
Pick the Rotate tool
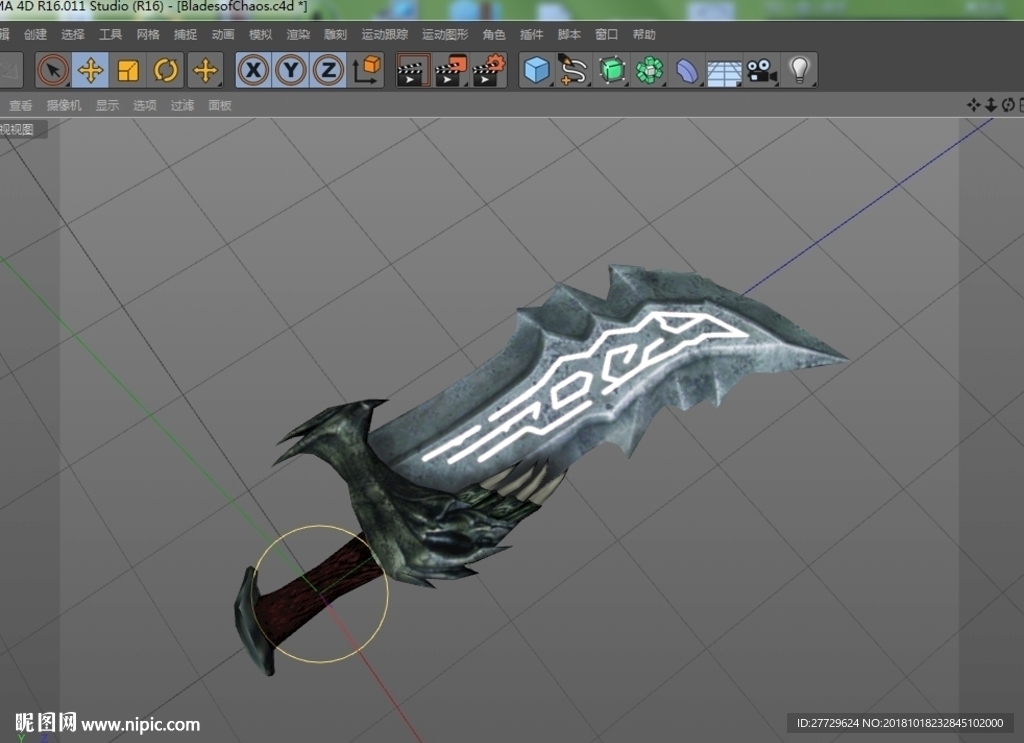(166, 70)
